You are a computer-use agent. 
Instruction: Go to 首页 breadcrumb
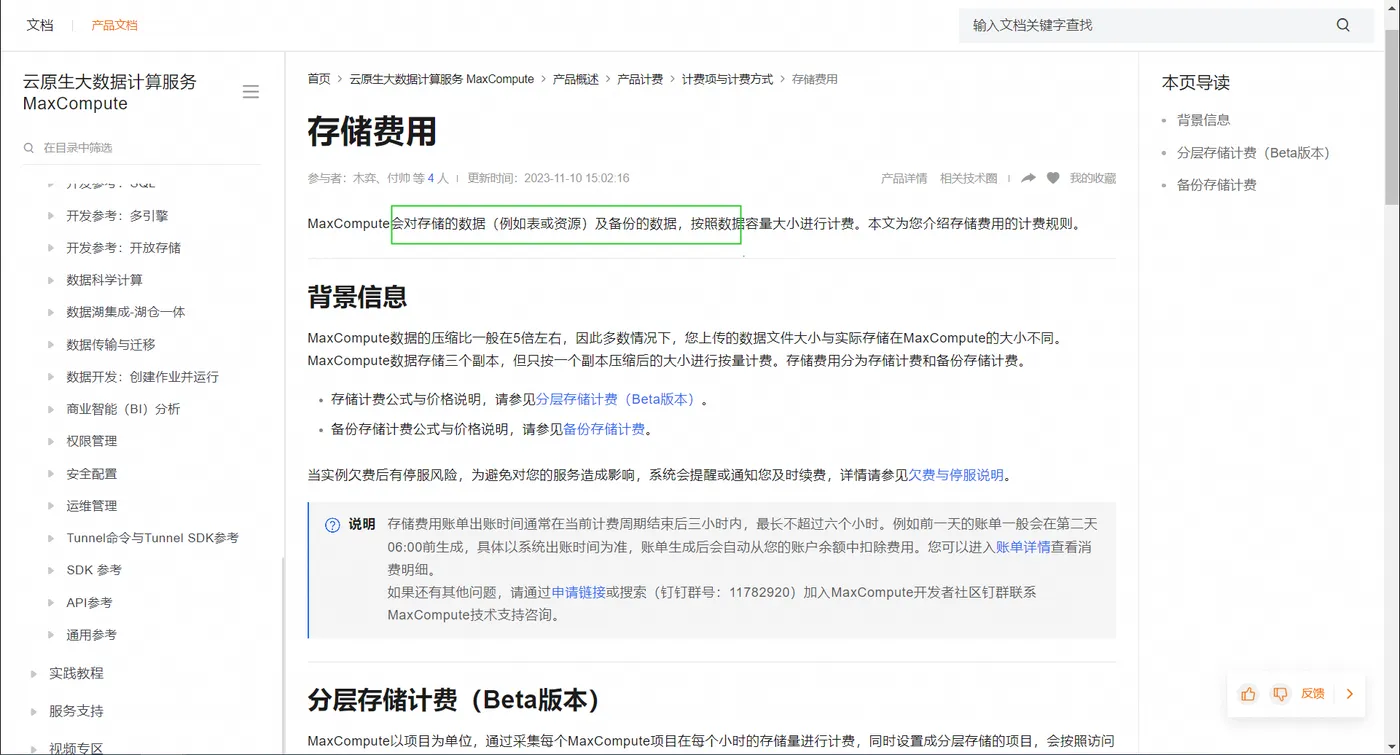pos(319,79)
